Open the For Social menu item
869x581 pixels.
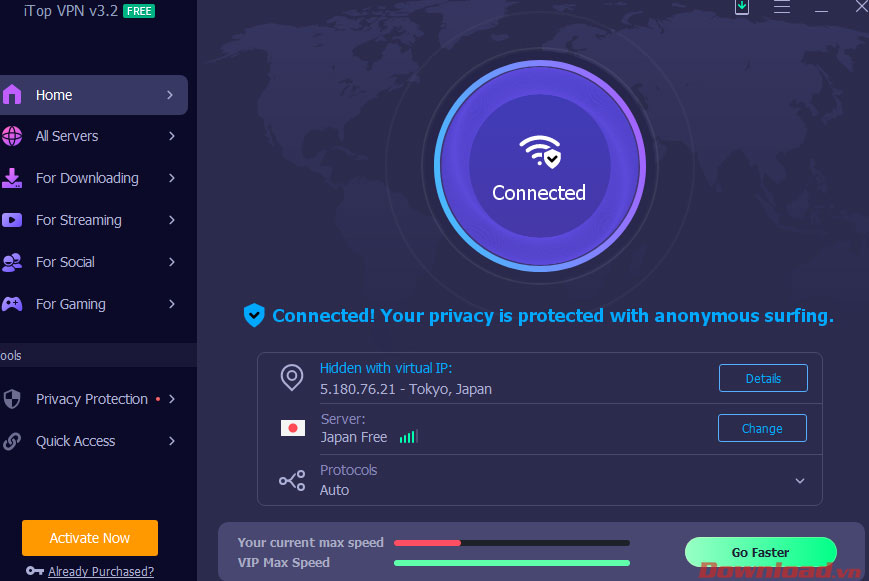66,262
